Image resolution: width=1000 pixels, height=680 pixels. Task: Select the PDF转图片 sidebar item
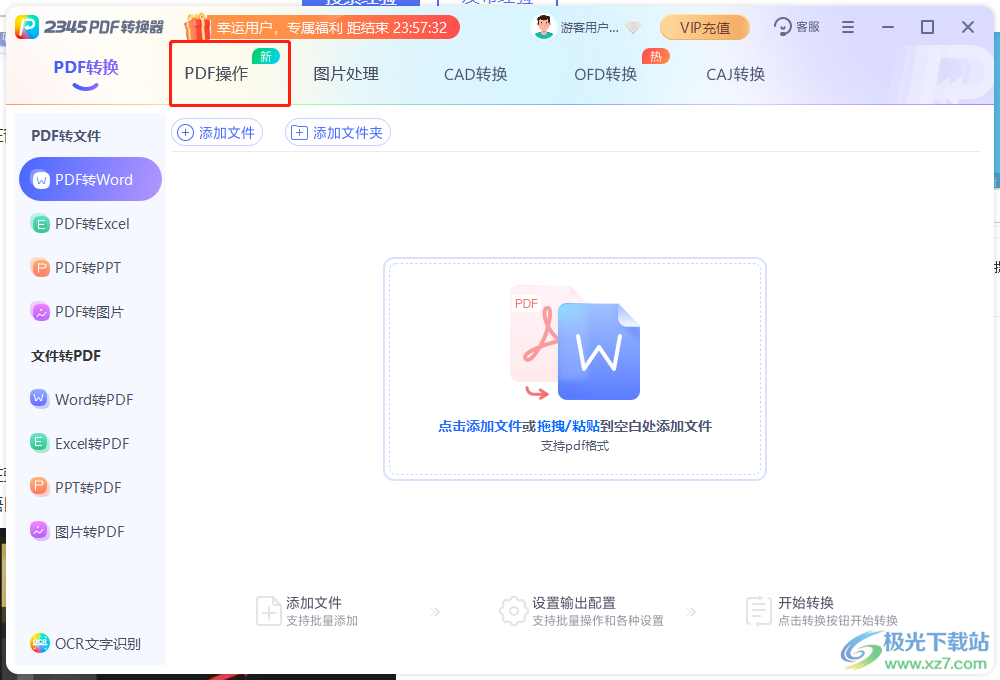click(x=91, y=312)
